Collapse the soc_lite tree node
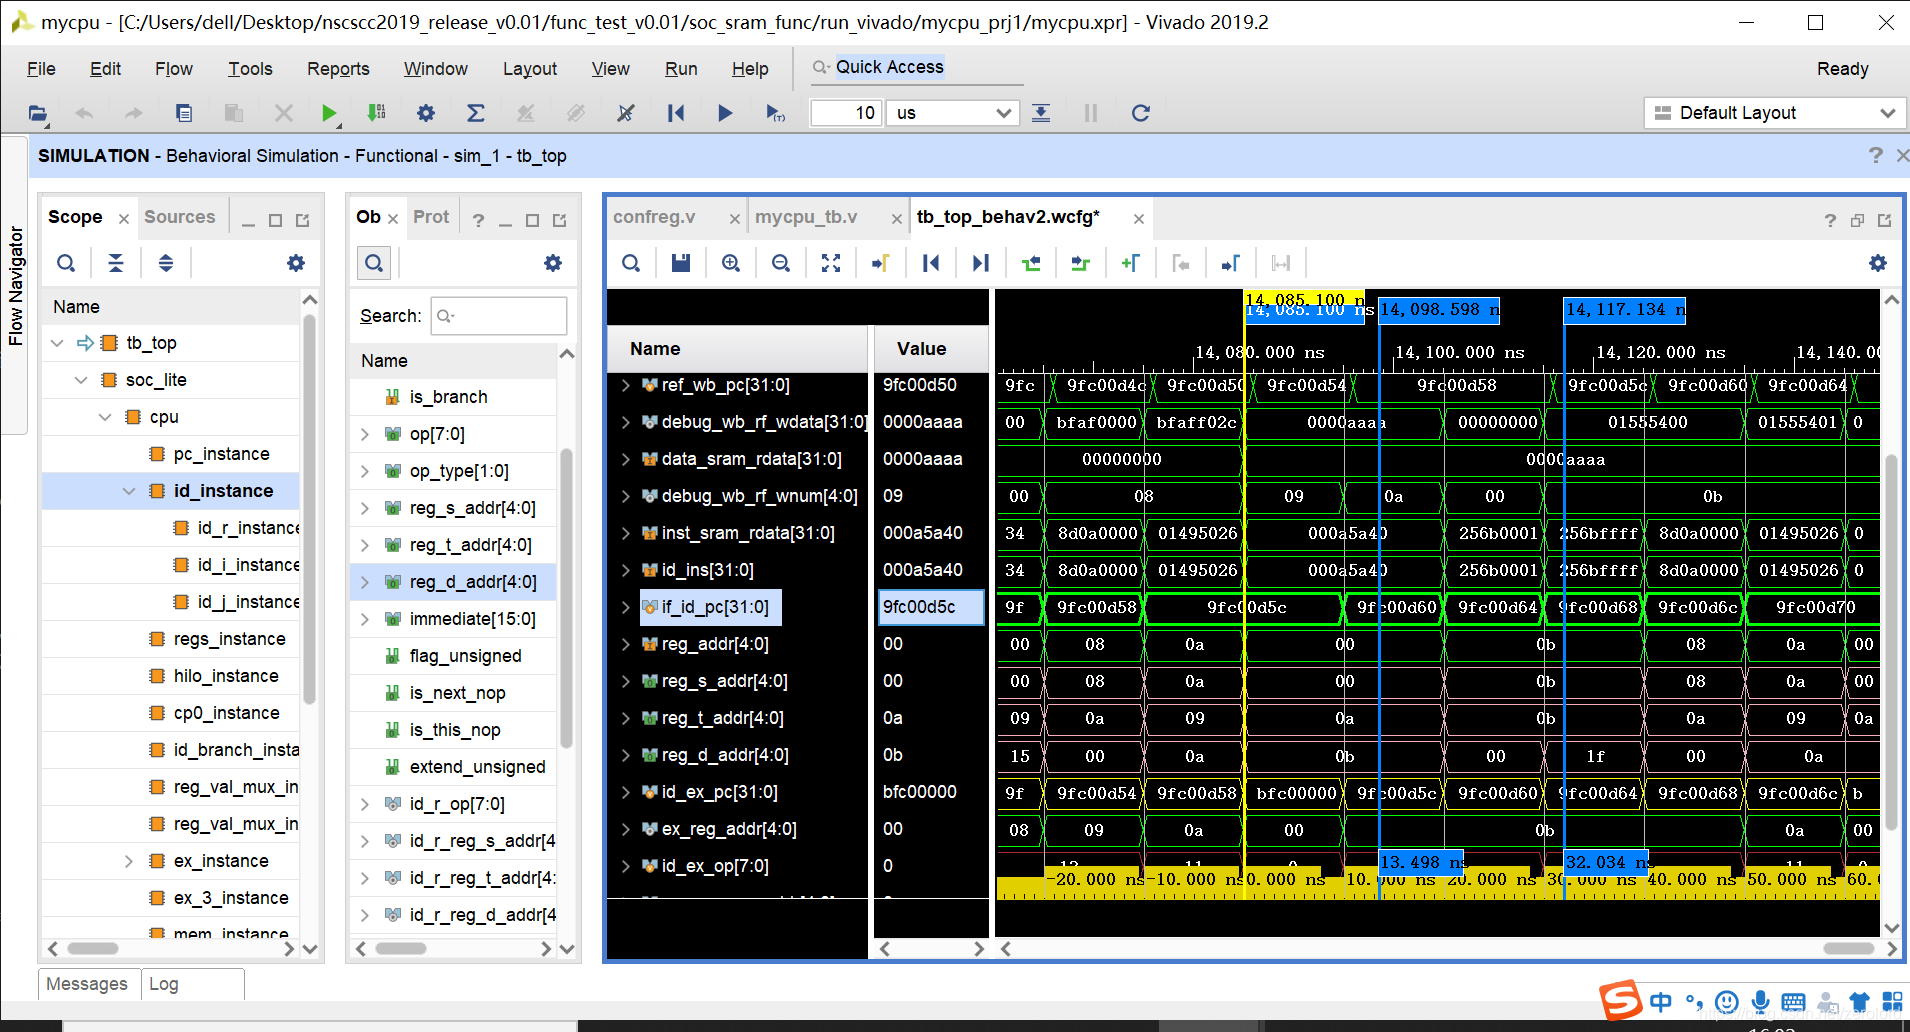Screen dimensions: 1910x1032 click(x=81, y=380)
